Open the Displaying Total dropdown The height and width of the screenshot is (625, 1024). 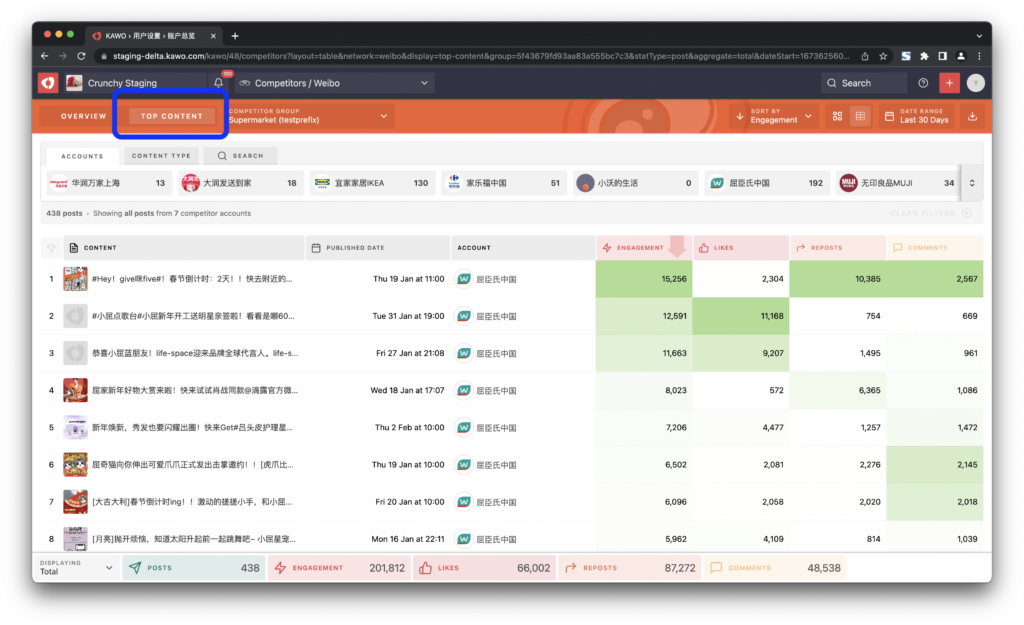[x=76, y=568]
